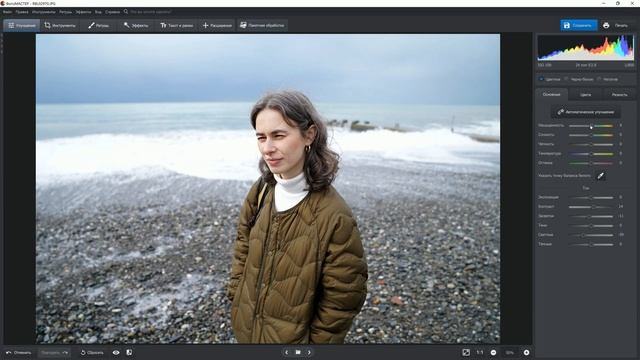This screenshot has height=360, width=640.
Task: Click the before/after compare icon
Action: coord(129,353)
